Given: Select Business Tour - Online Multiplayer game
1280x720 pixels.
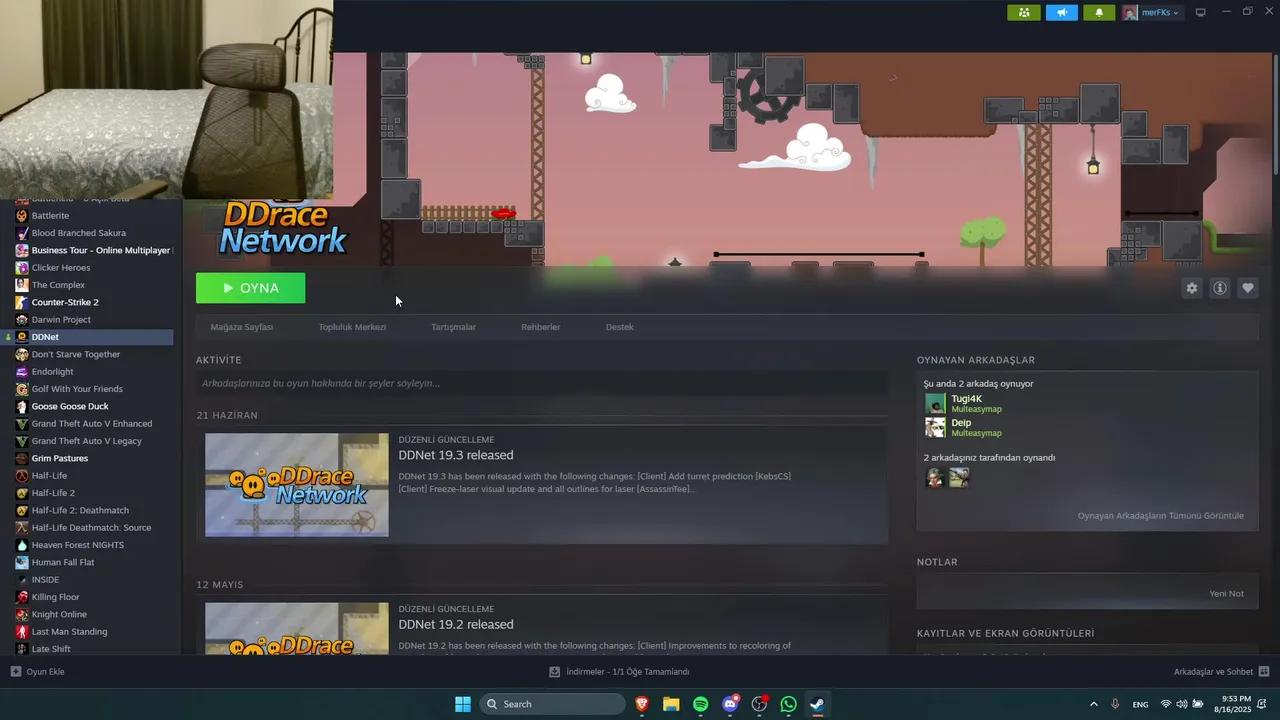Looking at the screenshot, I should 101,250.
